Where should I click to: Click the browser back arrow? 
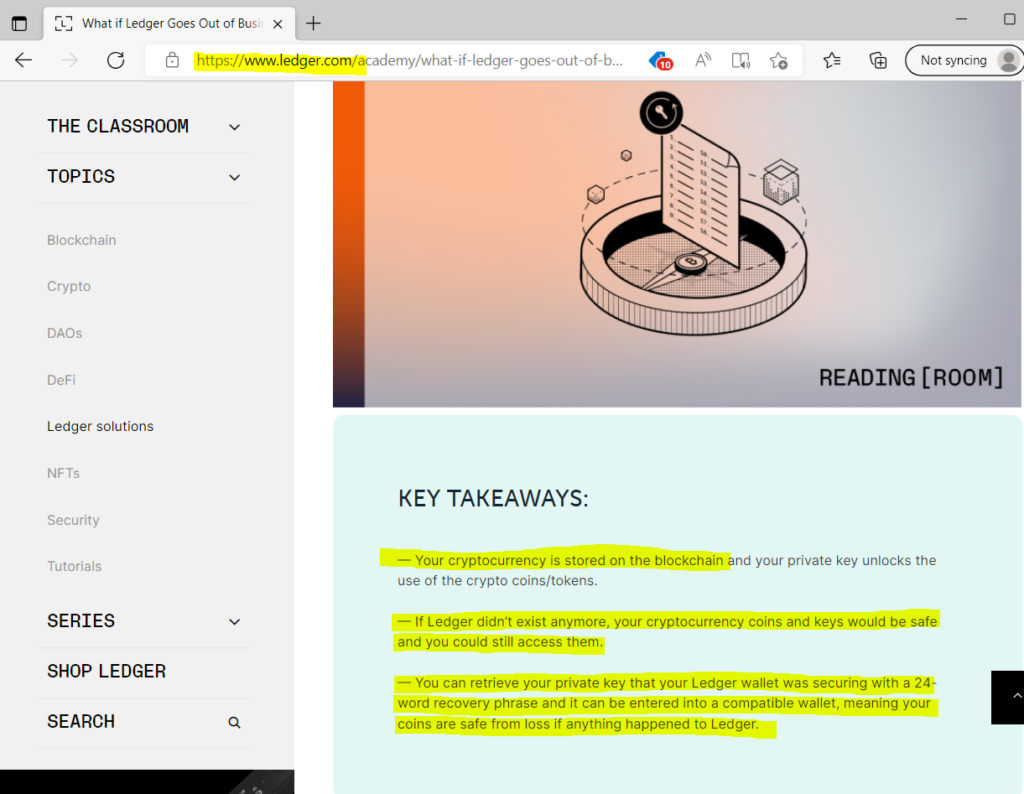click(23, 60)
